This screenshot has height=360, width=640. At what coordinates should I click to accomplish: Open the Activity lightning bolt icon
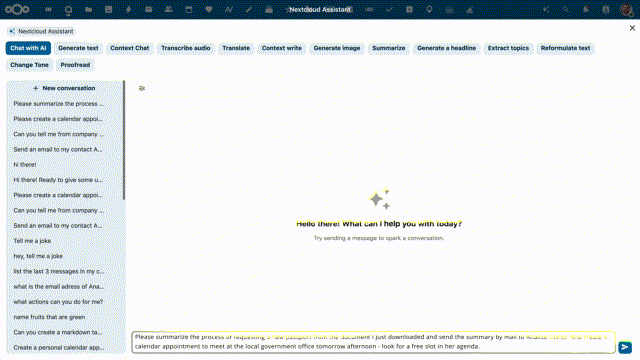coord(129,9)
